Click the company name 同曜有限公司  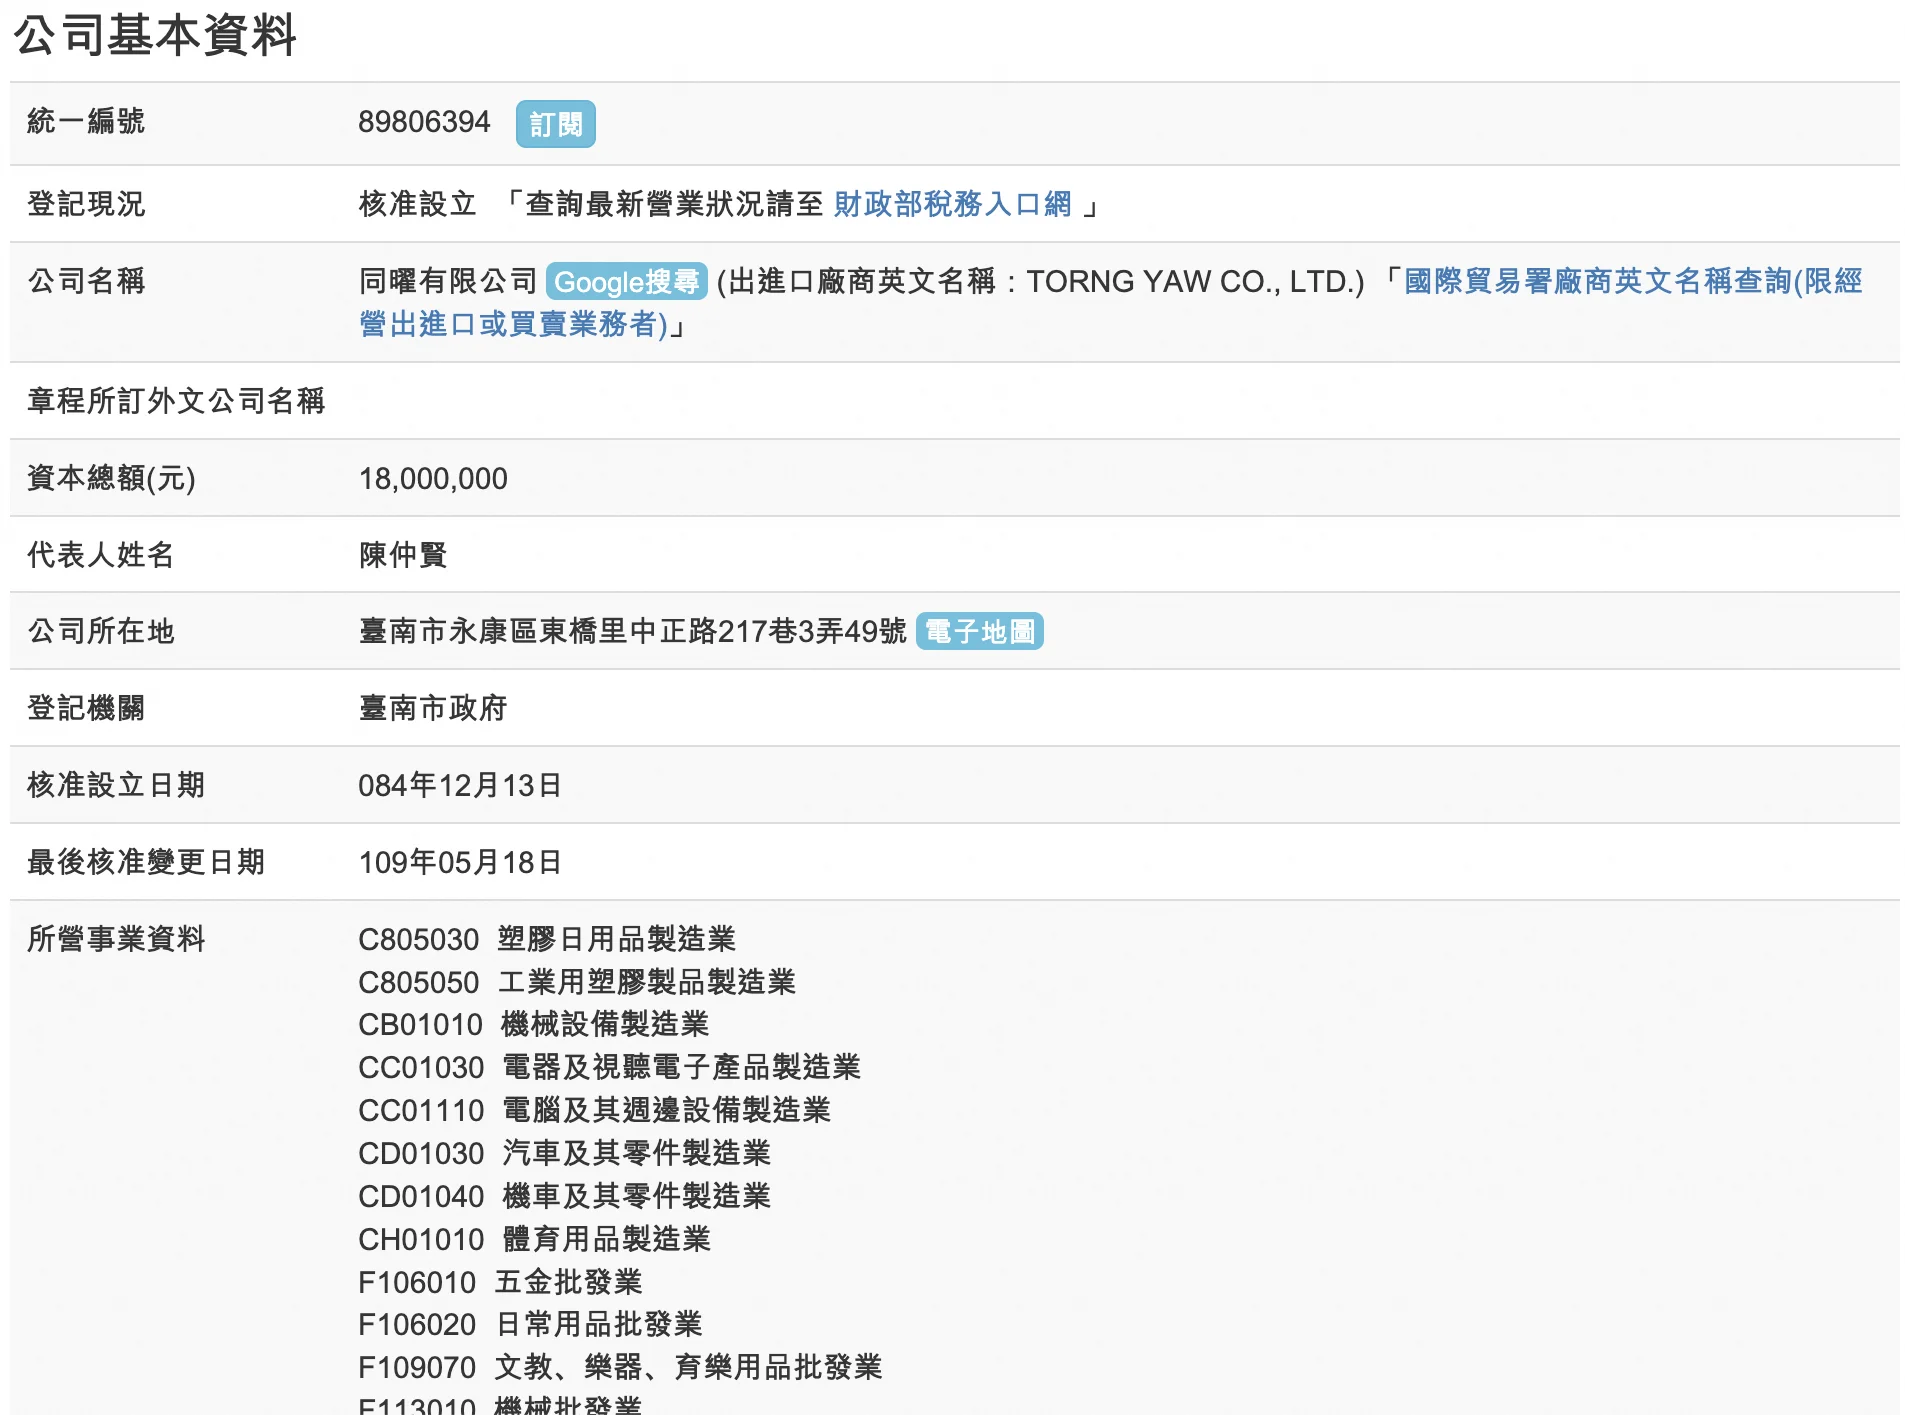click(x=448, y=282)
